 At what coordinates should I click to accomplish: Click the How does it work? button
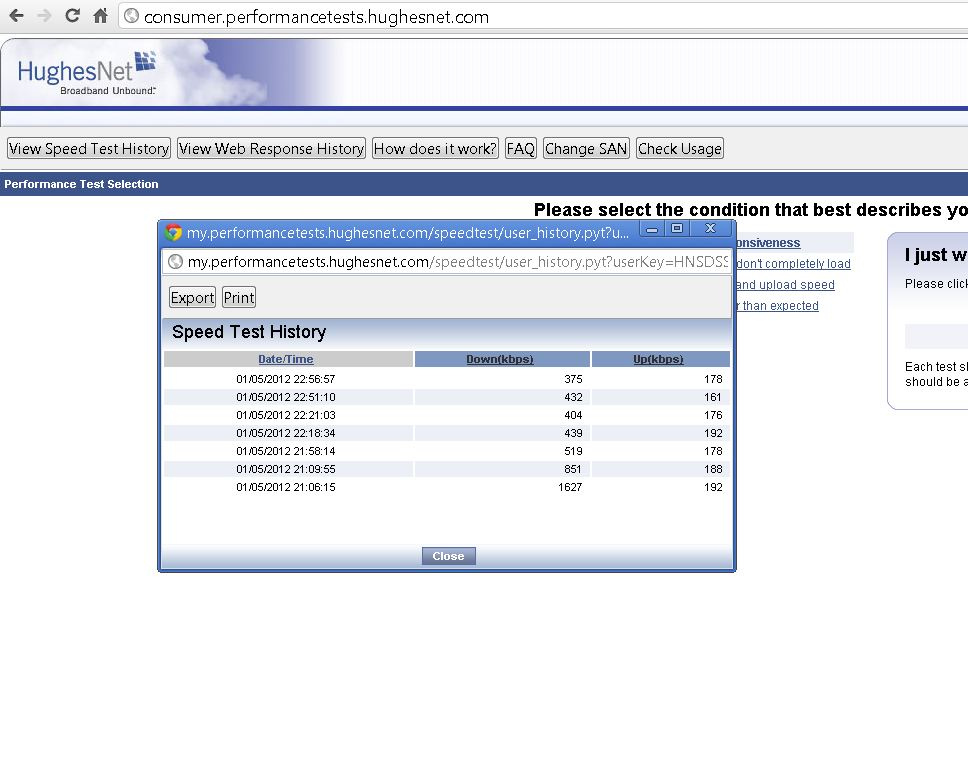[435, 148]
